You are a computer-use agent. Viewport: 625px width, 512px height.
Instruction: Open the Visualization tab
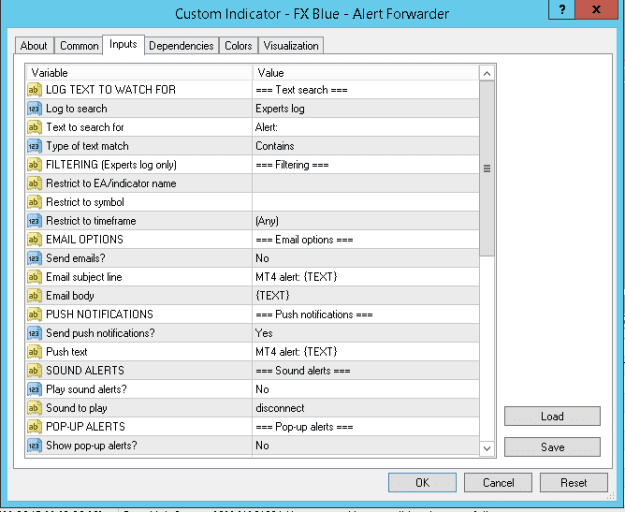291,46
